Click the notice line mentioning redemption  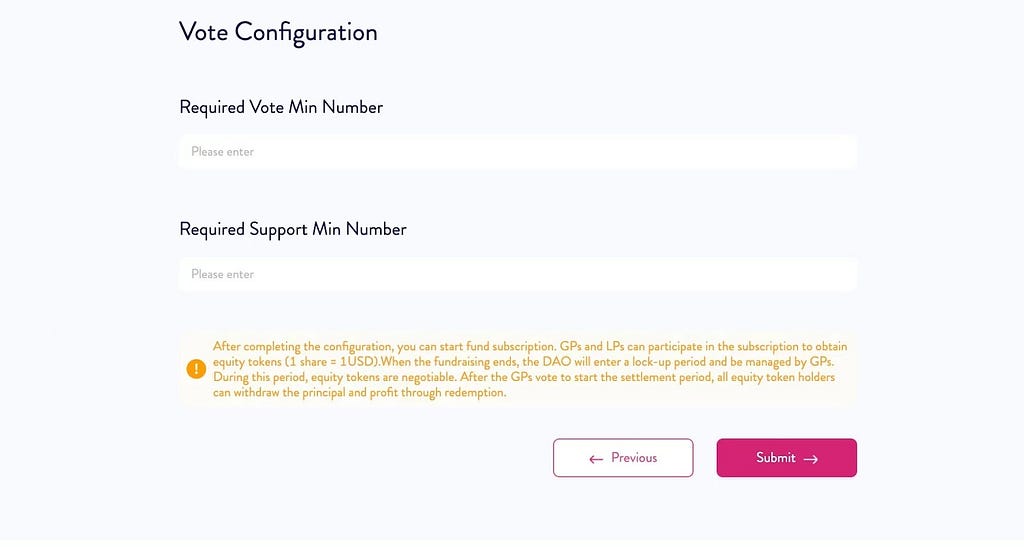[360, 393]
